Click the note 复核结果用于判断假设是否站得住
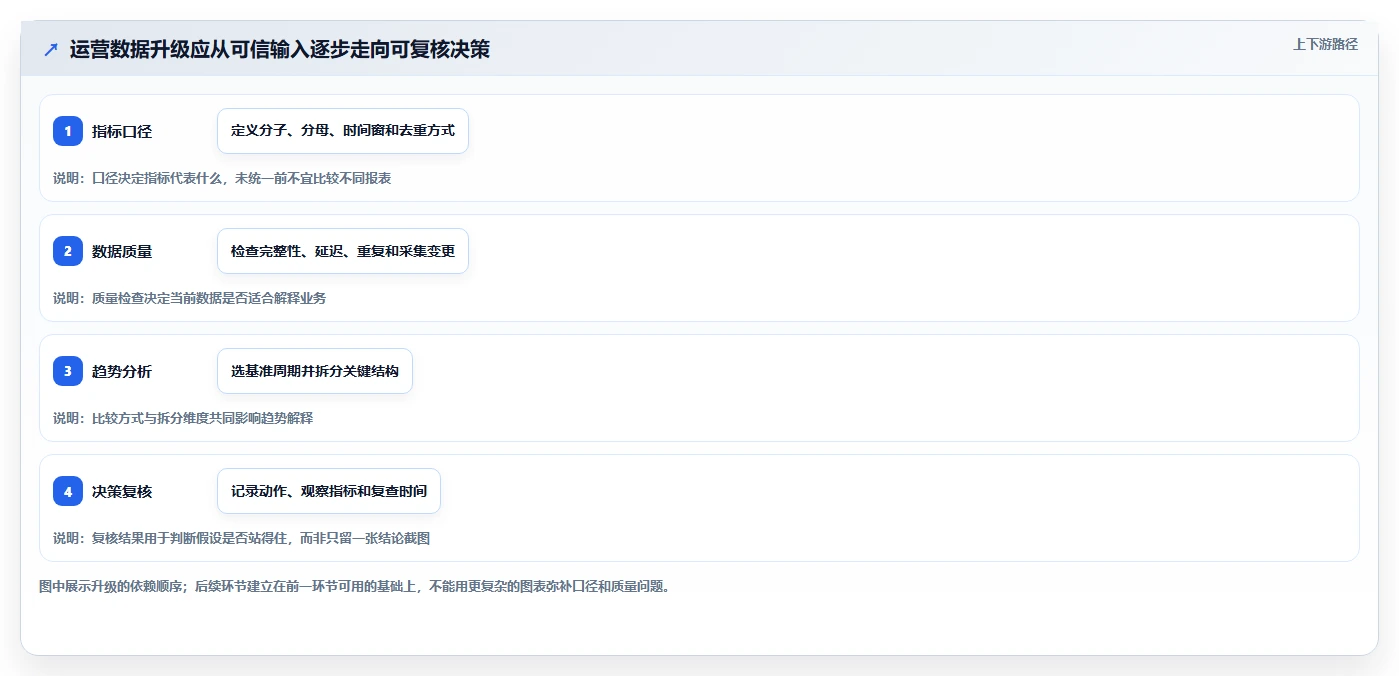Image resolution: width=1399 pixels, height=676 pixels. click(242, 538)
